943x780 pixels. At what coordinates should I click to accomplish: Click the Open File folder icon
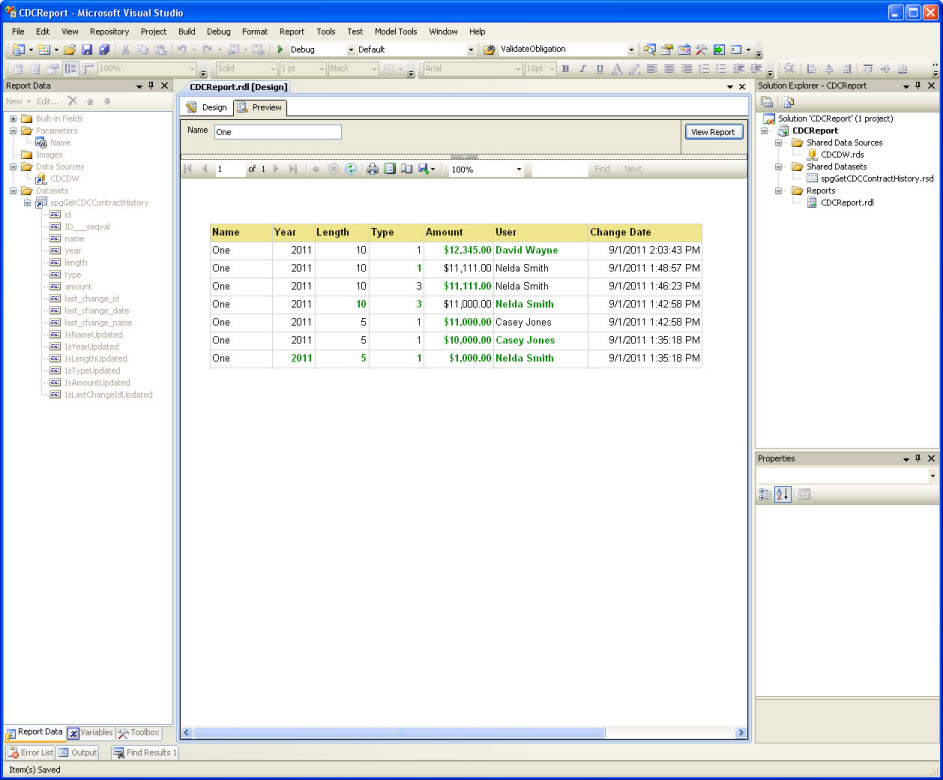(x=70, y=50)
